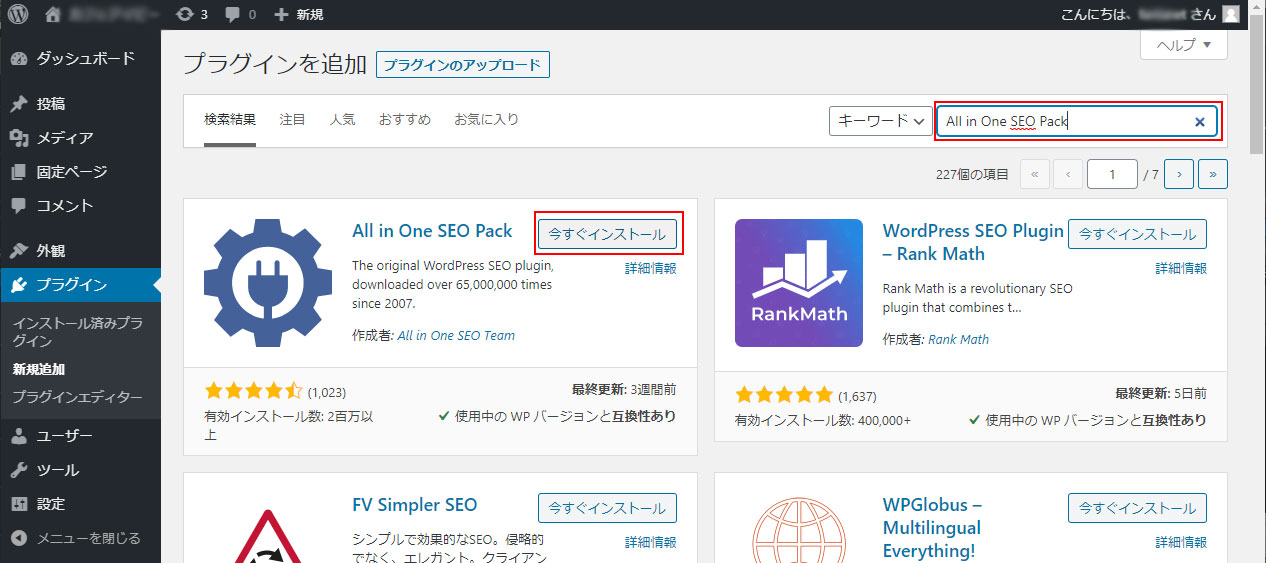Open メディア menu item

point(80,138)
